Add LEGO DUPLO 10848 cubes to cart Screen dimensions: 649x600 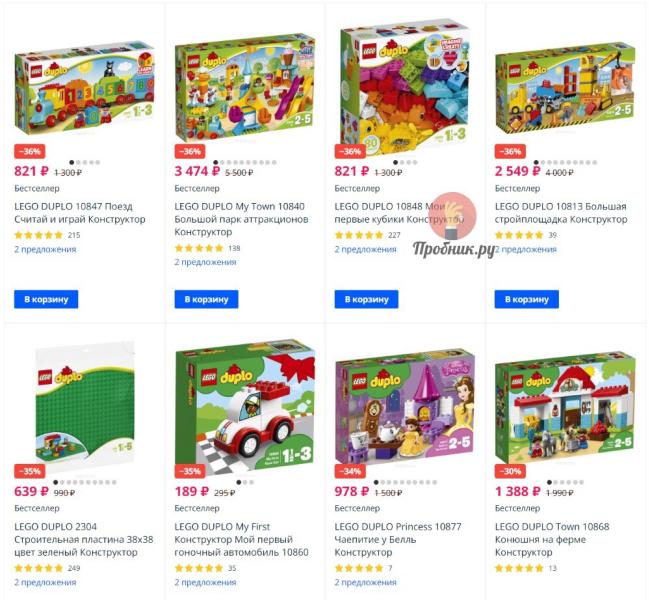click(x=366, y=299)
